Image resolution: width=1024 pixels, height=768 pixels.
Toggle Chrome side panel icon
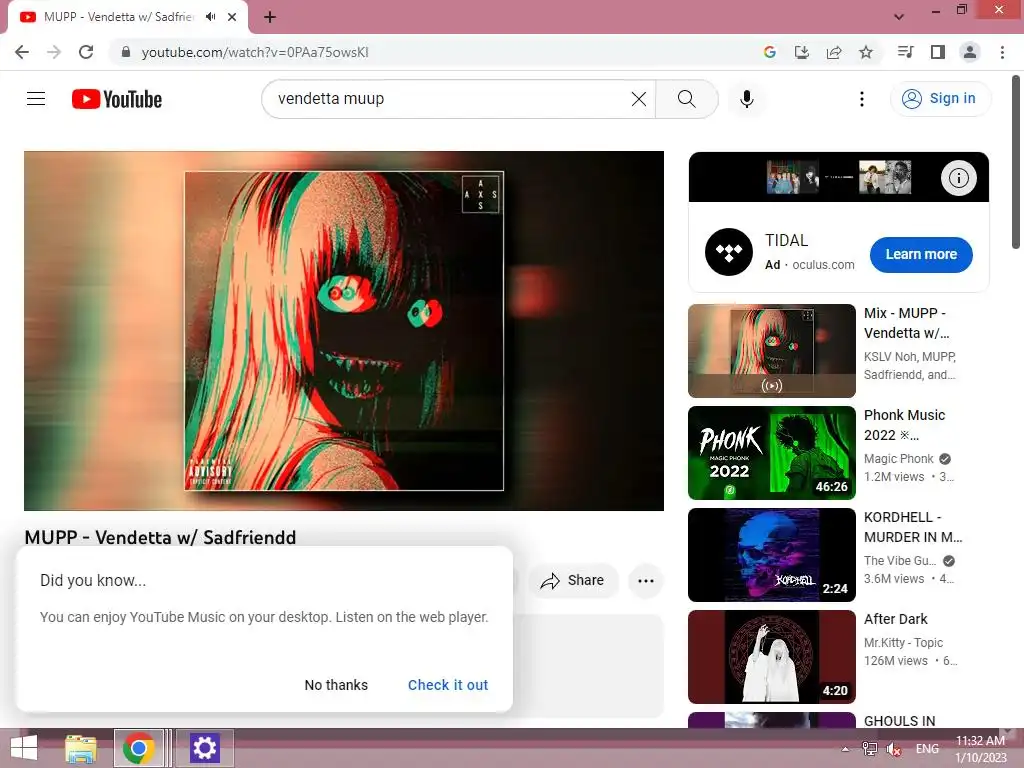(x=938, y=52)
